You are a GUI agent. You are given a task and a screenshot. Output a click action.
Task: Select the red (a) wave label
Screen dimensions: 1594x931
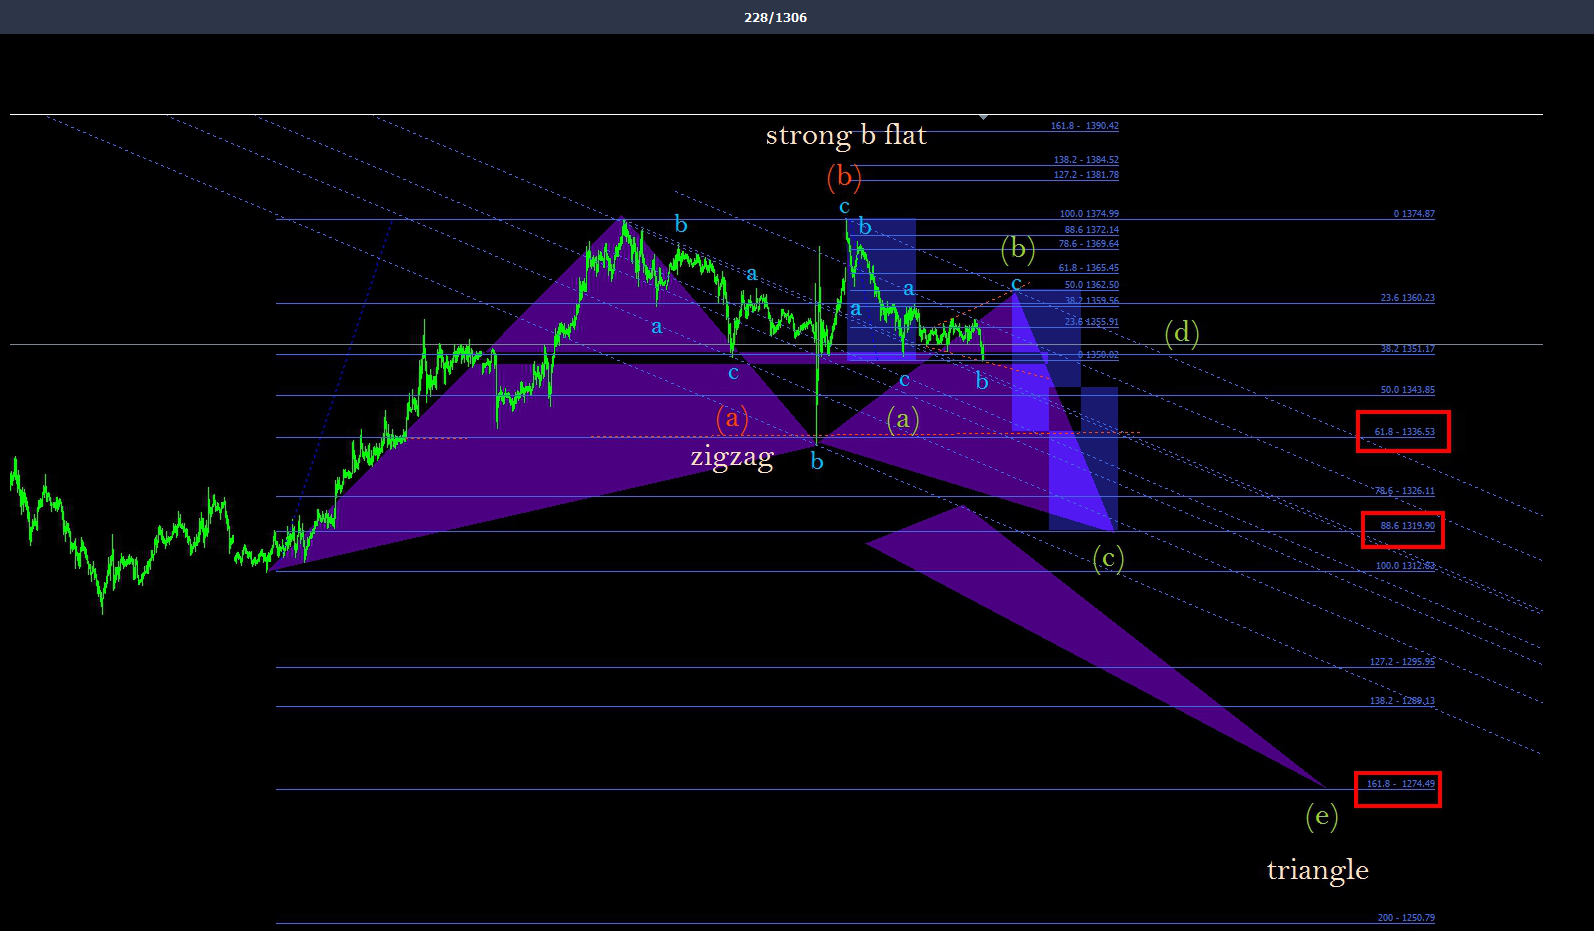click(732, 417)
